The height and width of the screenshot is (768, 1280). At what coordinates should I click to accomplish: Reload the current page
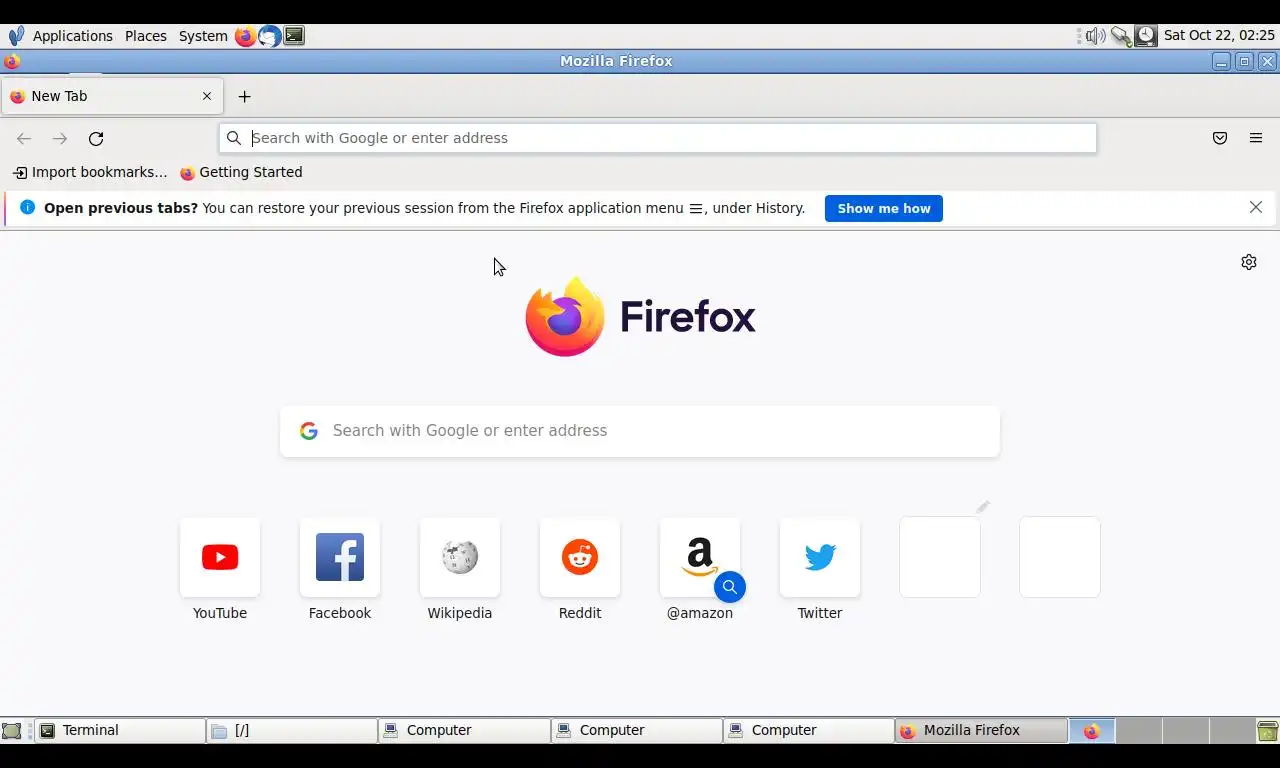point(96,139)
